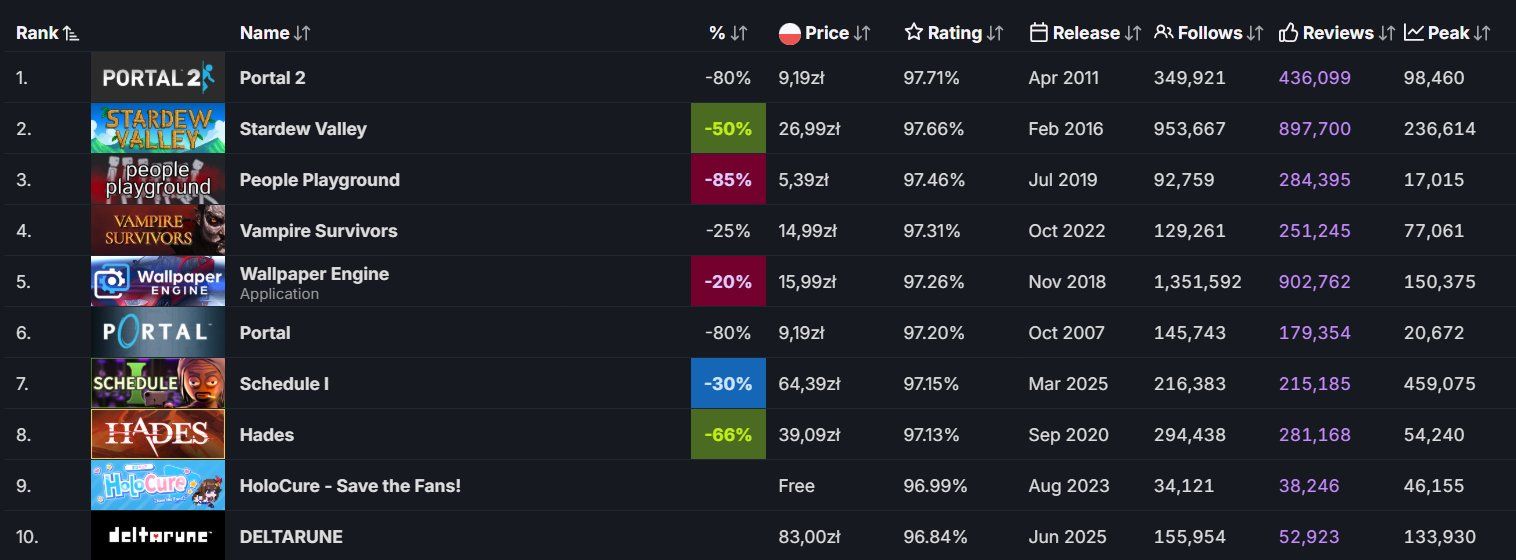Sort table by Peak header
The width and height of the screenshot is (1516, 560).
point(1448,33)
